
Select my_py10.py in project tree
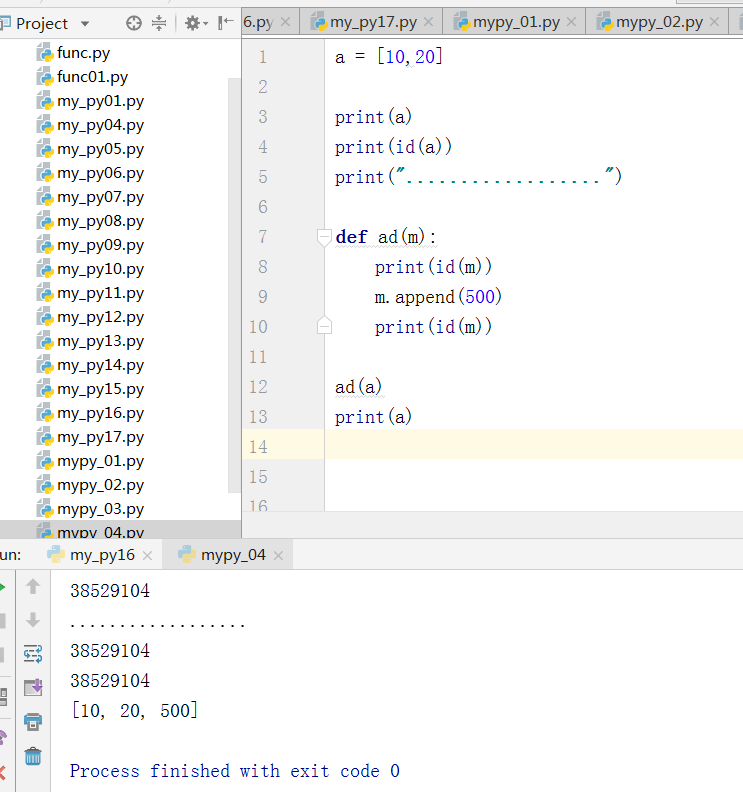[x=91, y=269]
